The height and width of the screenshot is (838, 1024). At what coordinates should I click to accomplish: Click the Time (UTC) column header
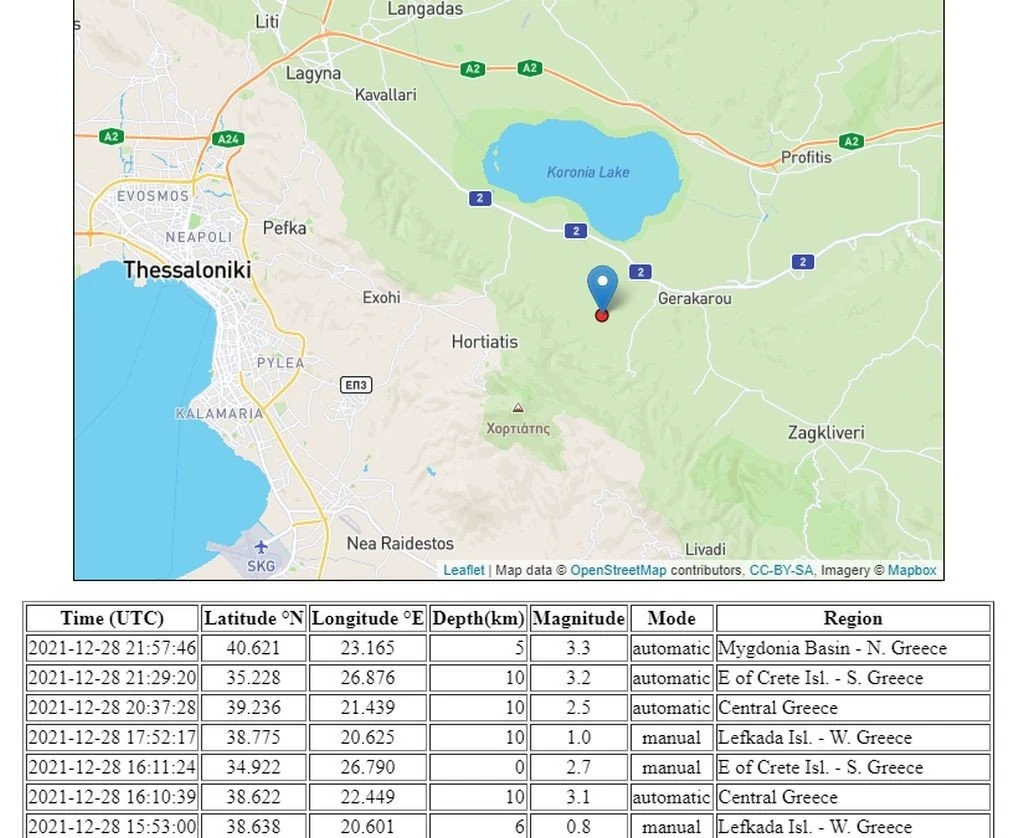112,618
